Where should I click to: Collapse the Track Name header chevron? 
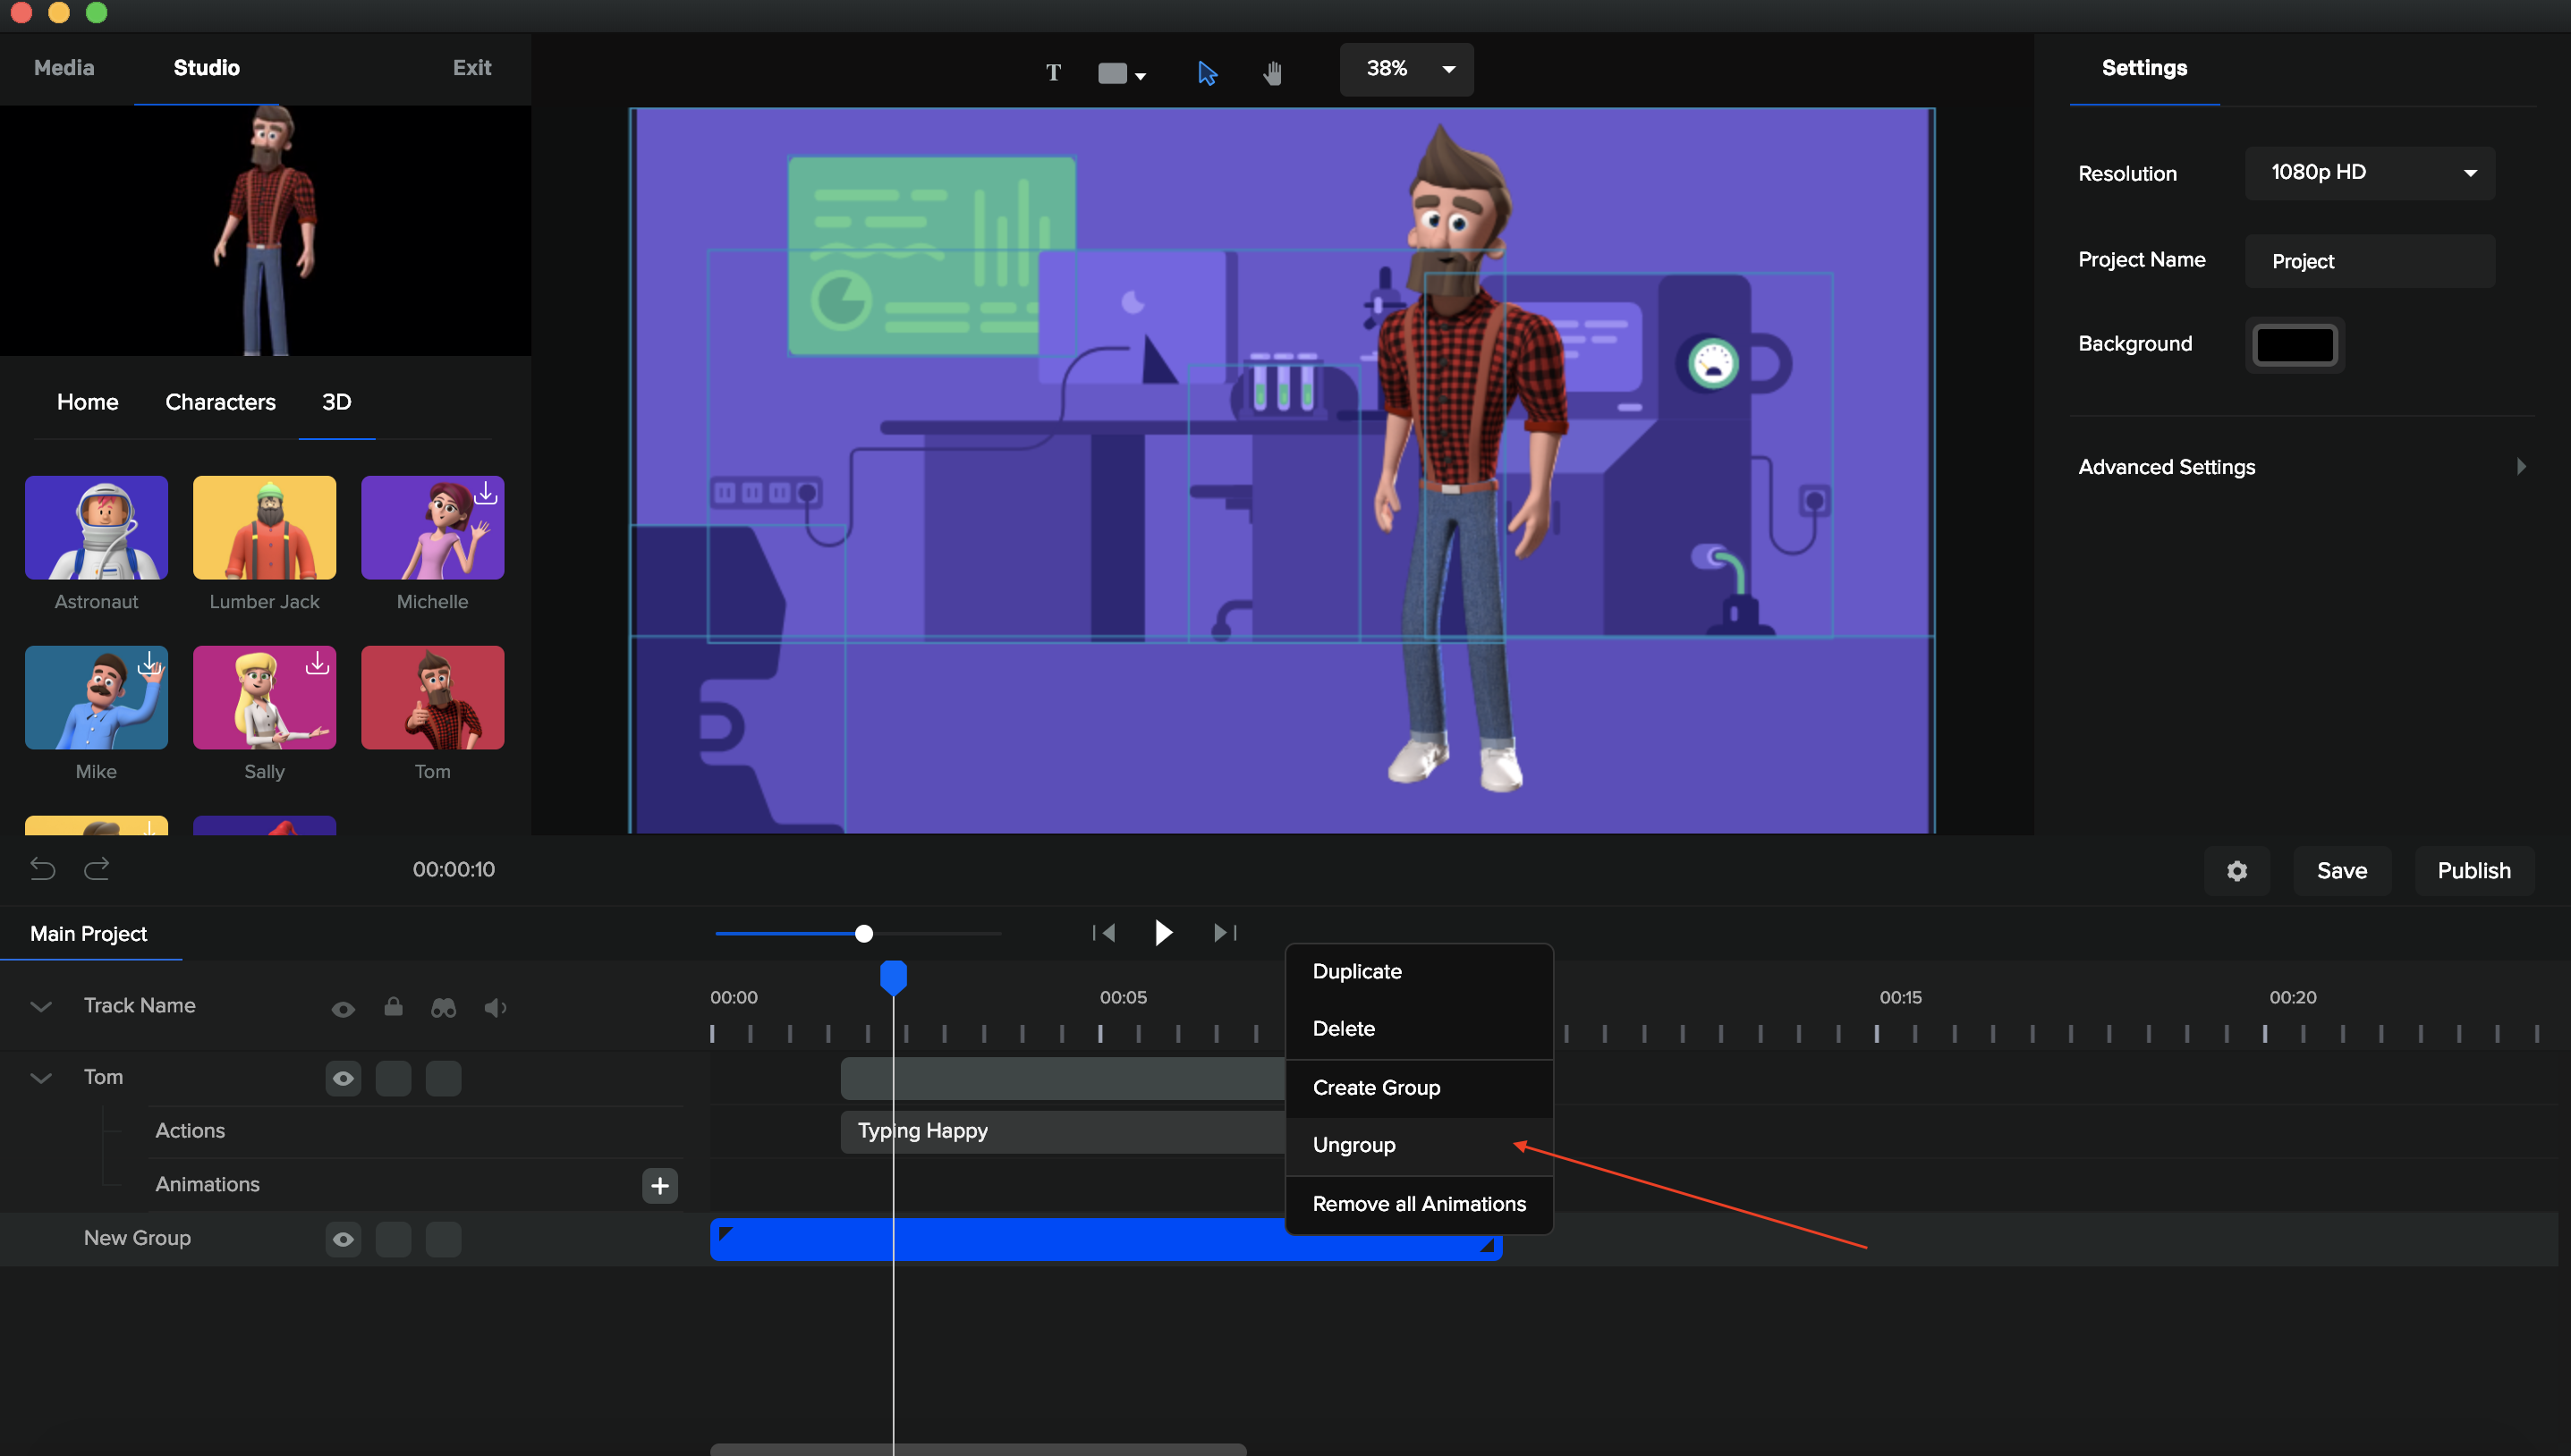[41, 1006]
